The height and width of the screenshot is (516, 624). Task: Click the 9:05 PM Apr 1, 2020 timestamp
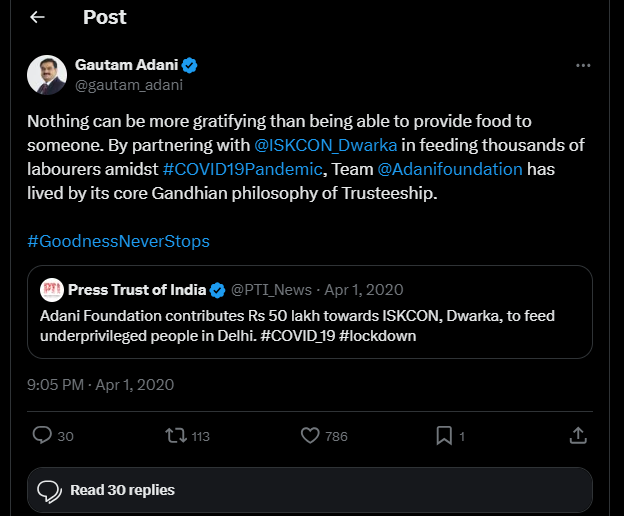(x=101, y=384)
